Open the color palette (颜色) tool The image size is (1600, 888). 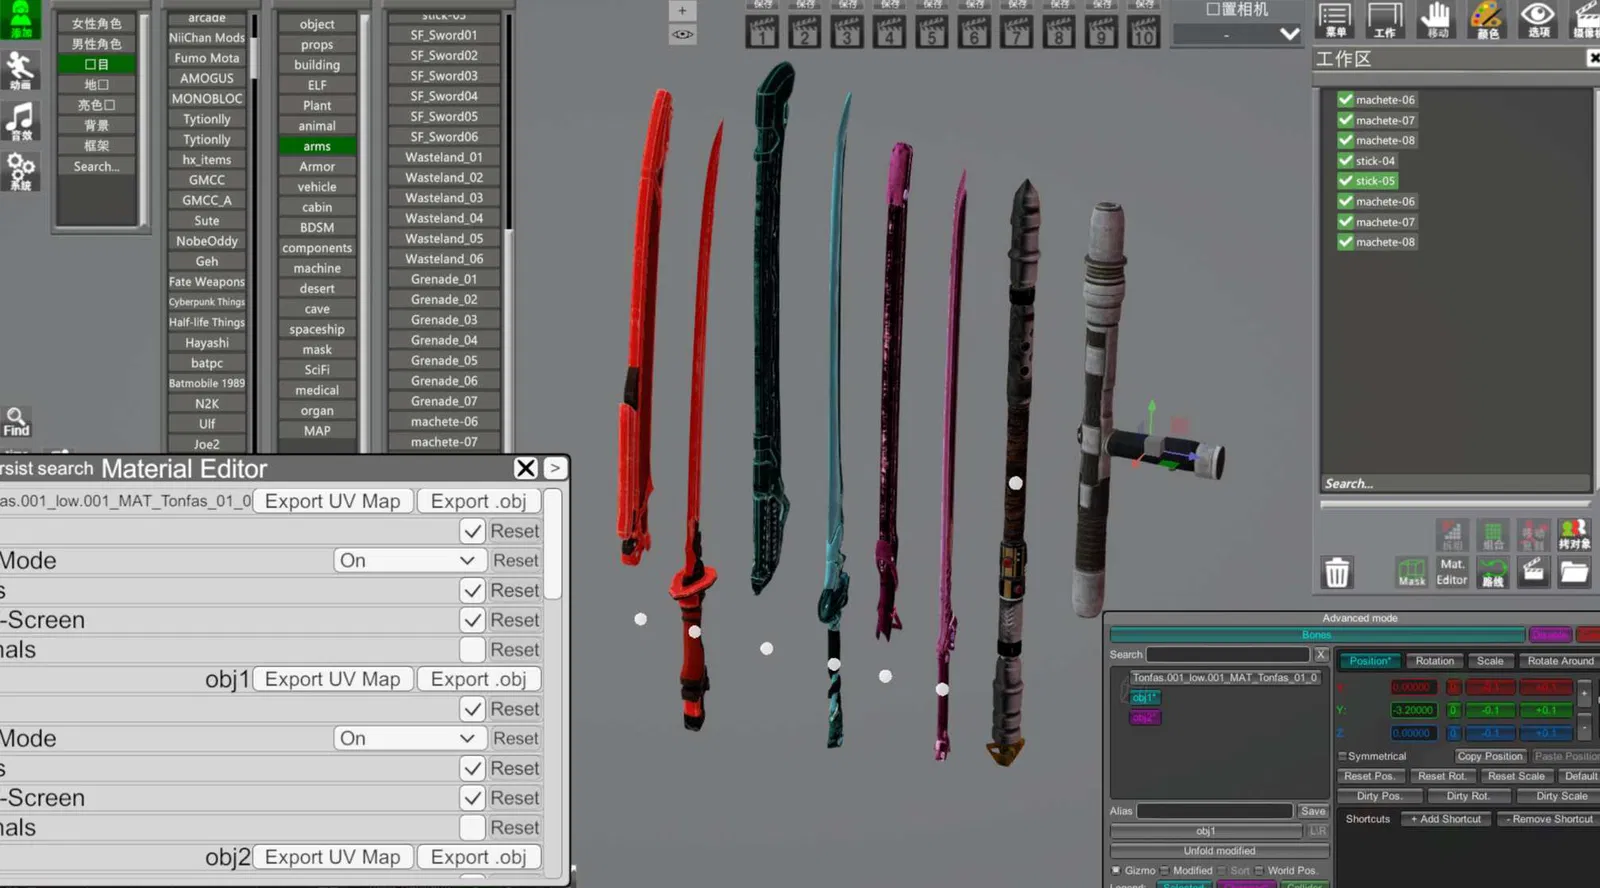click(x=1487, y=20)
